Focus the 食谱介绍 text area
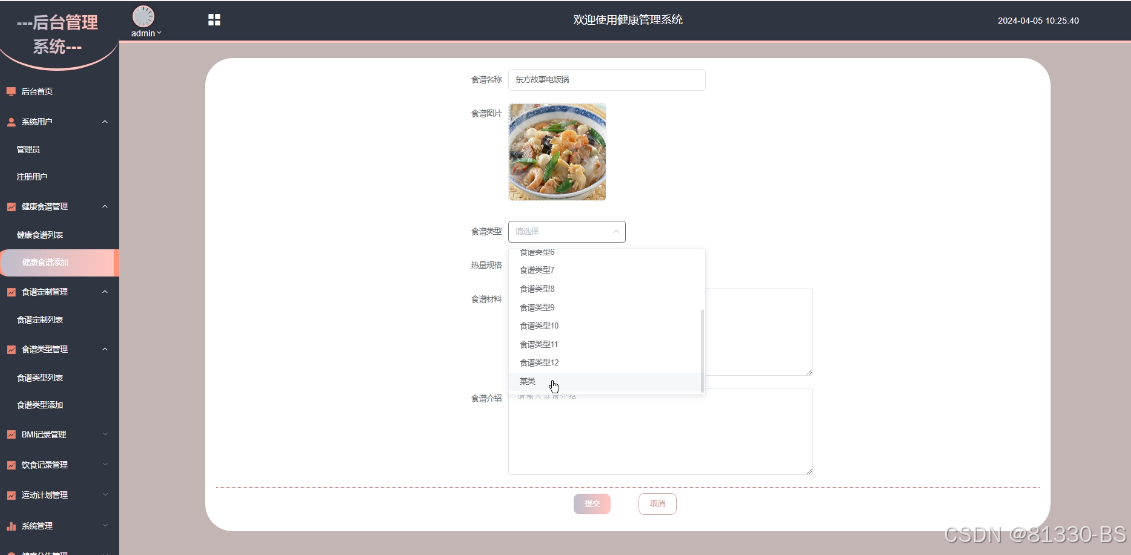1131x555 pixels. tap(661, 432)
